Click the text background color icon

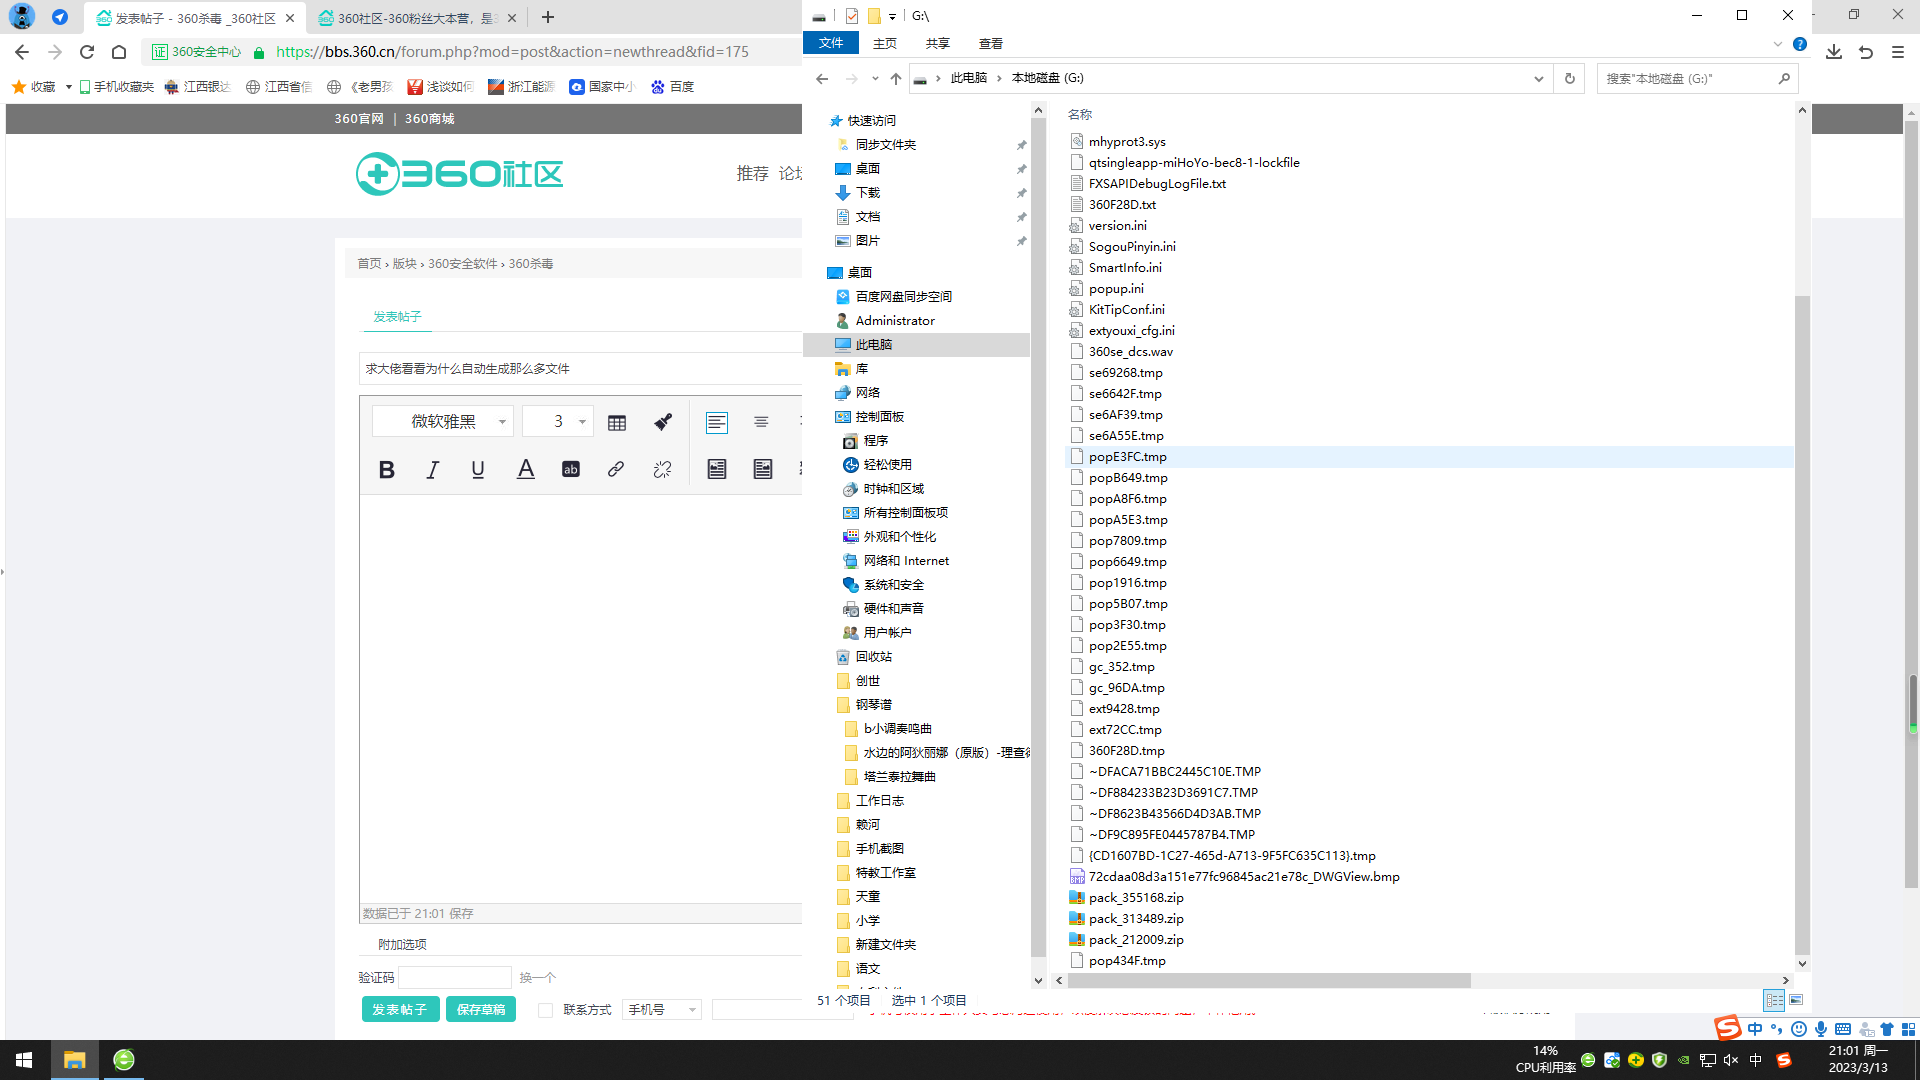571,470
